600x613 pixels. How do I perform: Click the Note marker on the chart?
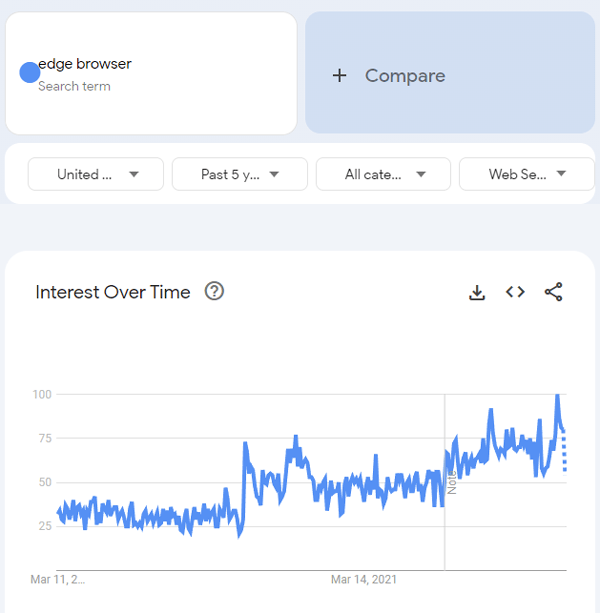451,481
